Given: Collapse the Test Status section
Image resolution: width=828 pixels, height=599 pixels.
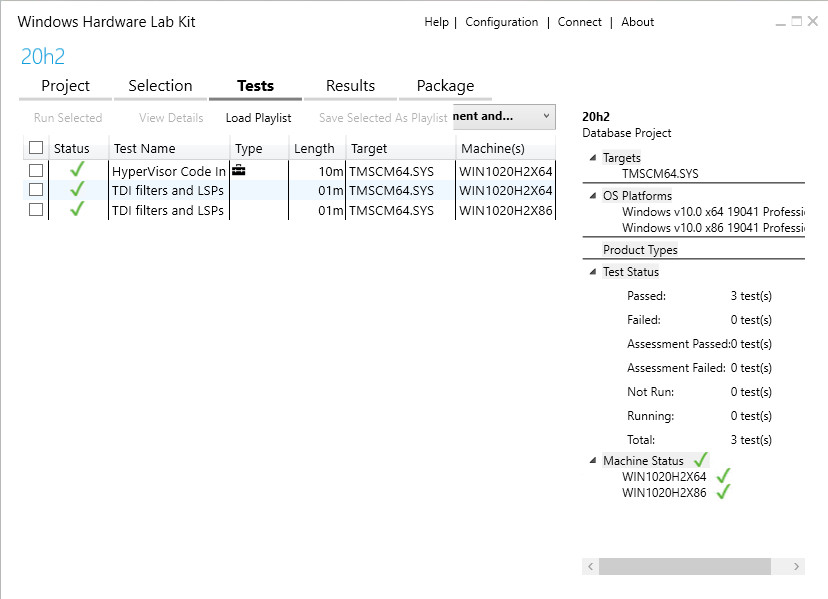Looking at the screenshot, I should pyautogui.click(x=592, y=272).
